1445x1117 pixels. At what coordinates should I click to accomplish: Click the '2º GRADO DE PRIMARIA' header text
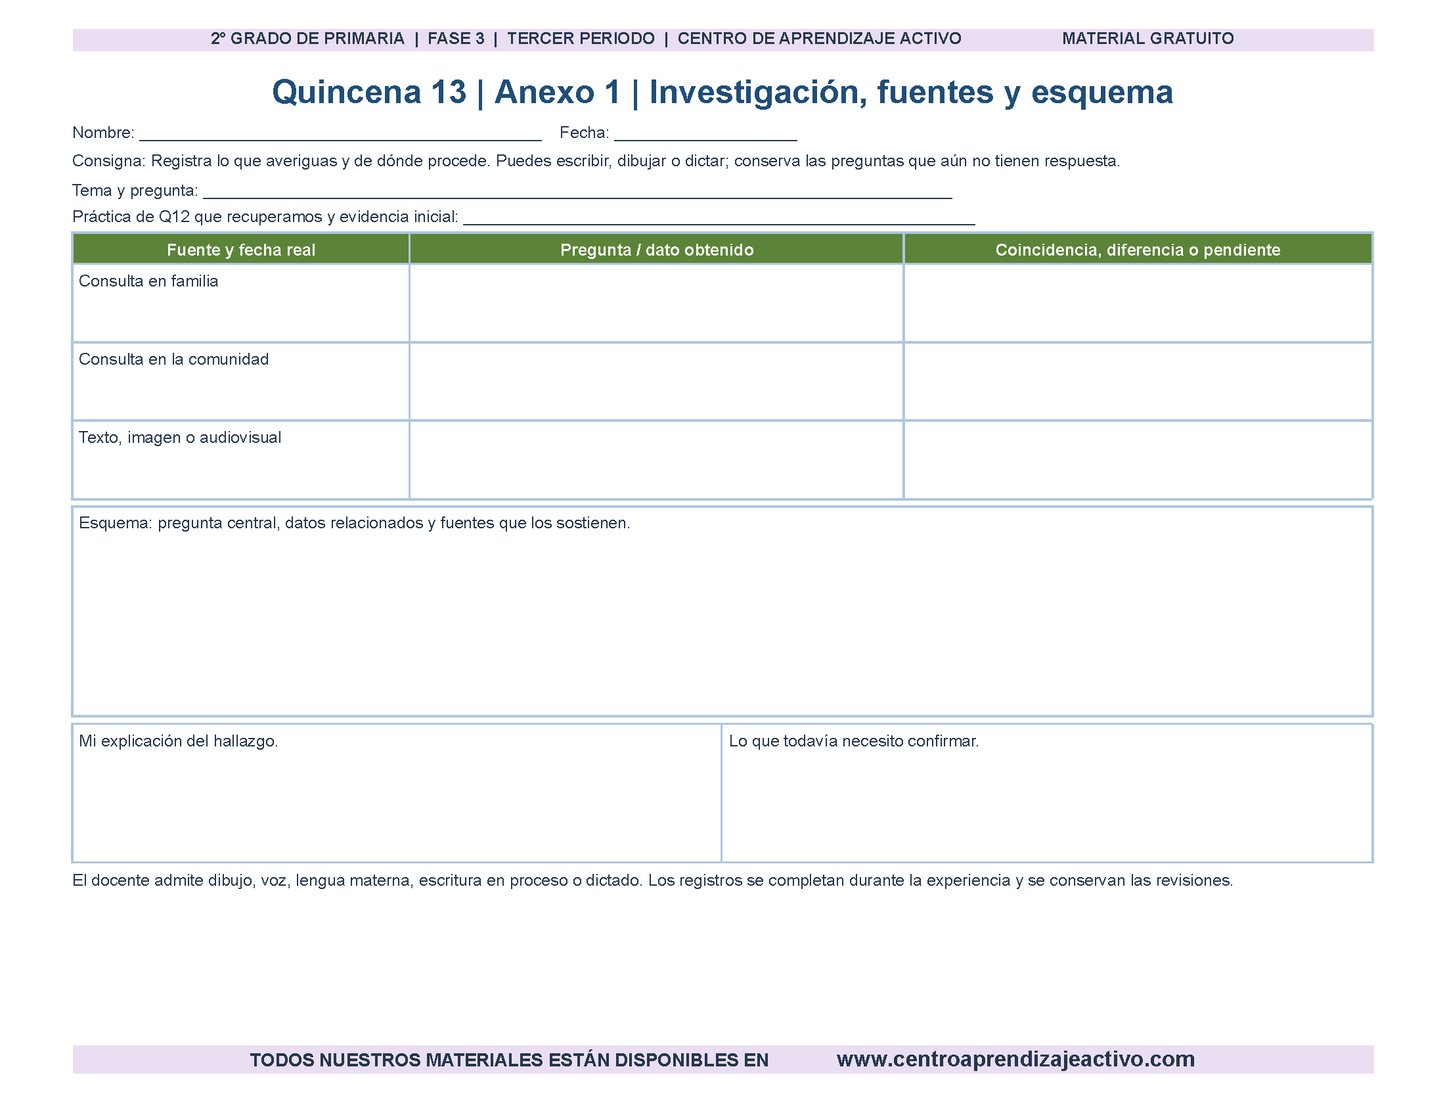[x=308, y=39]
